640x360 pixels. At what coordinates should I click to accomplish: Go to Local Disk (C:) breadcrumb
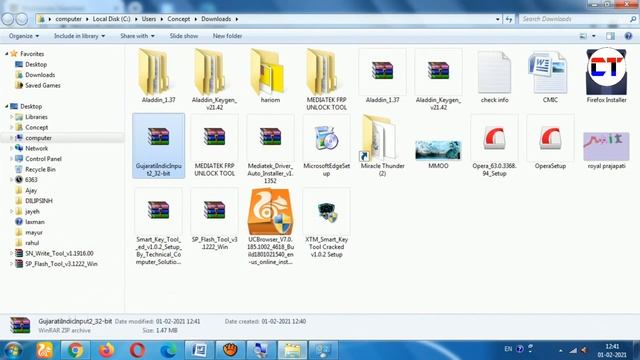coord(111,19)
